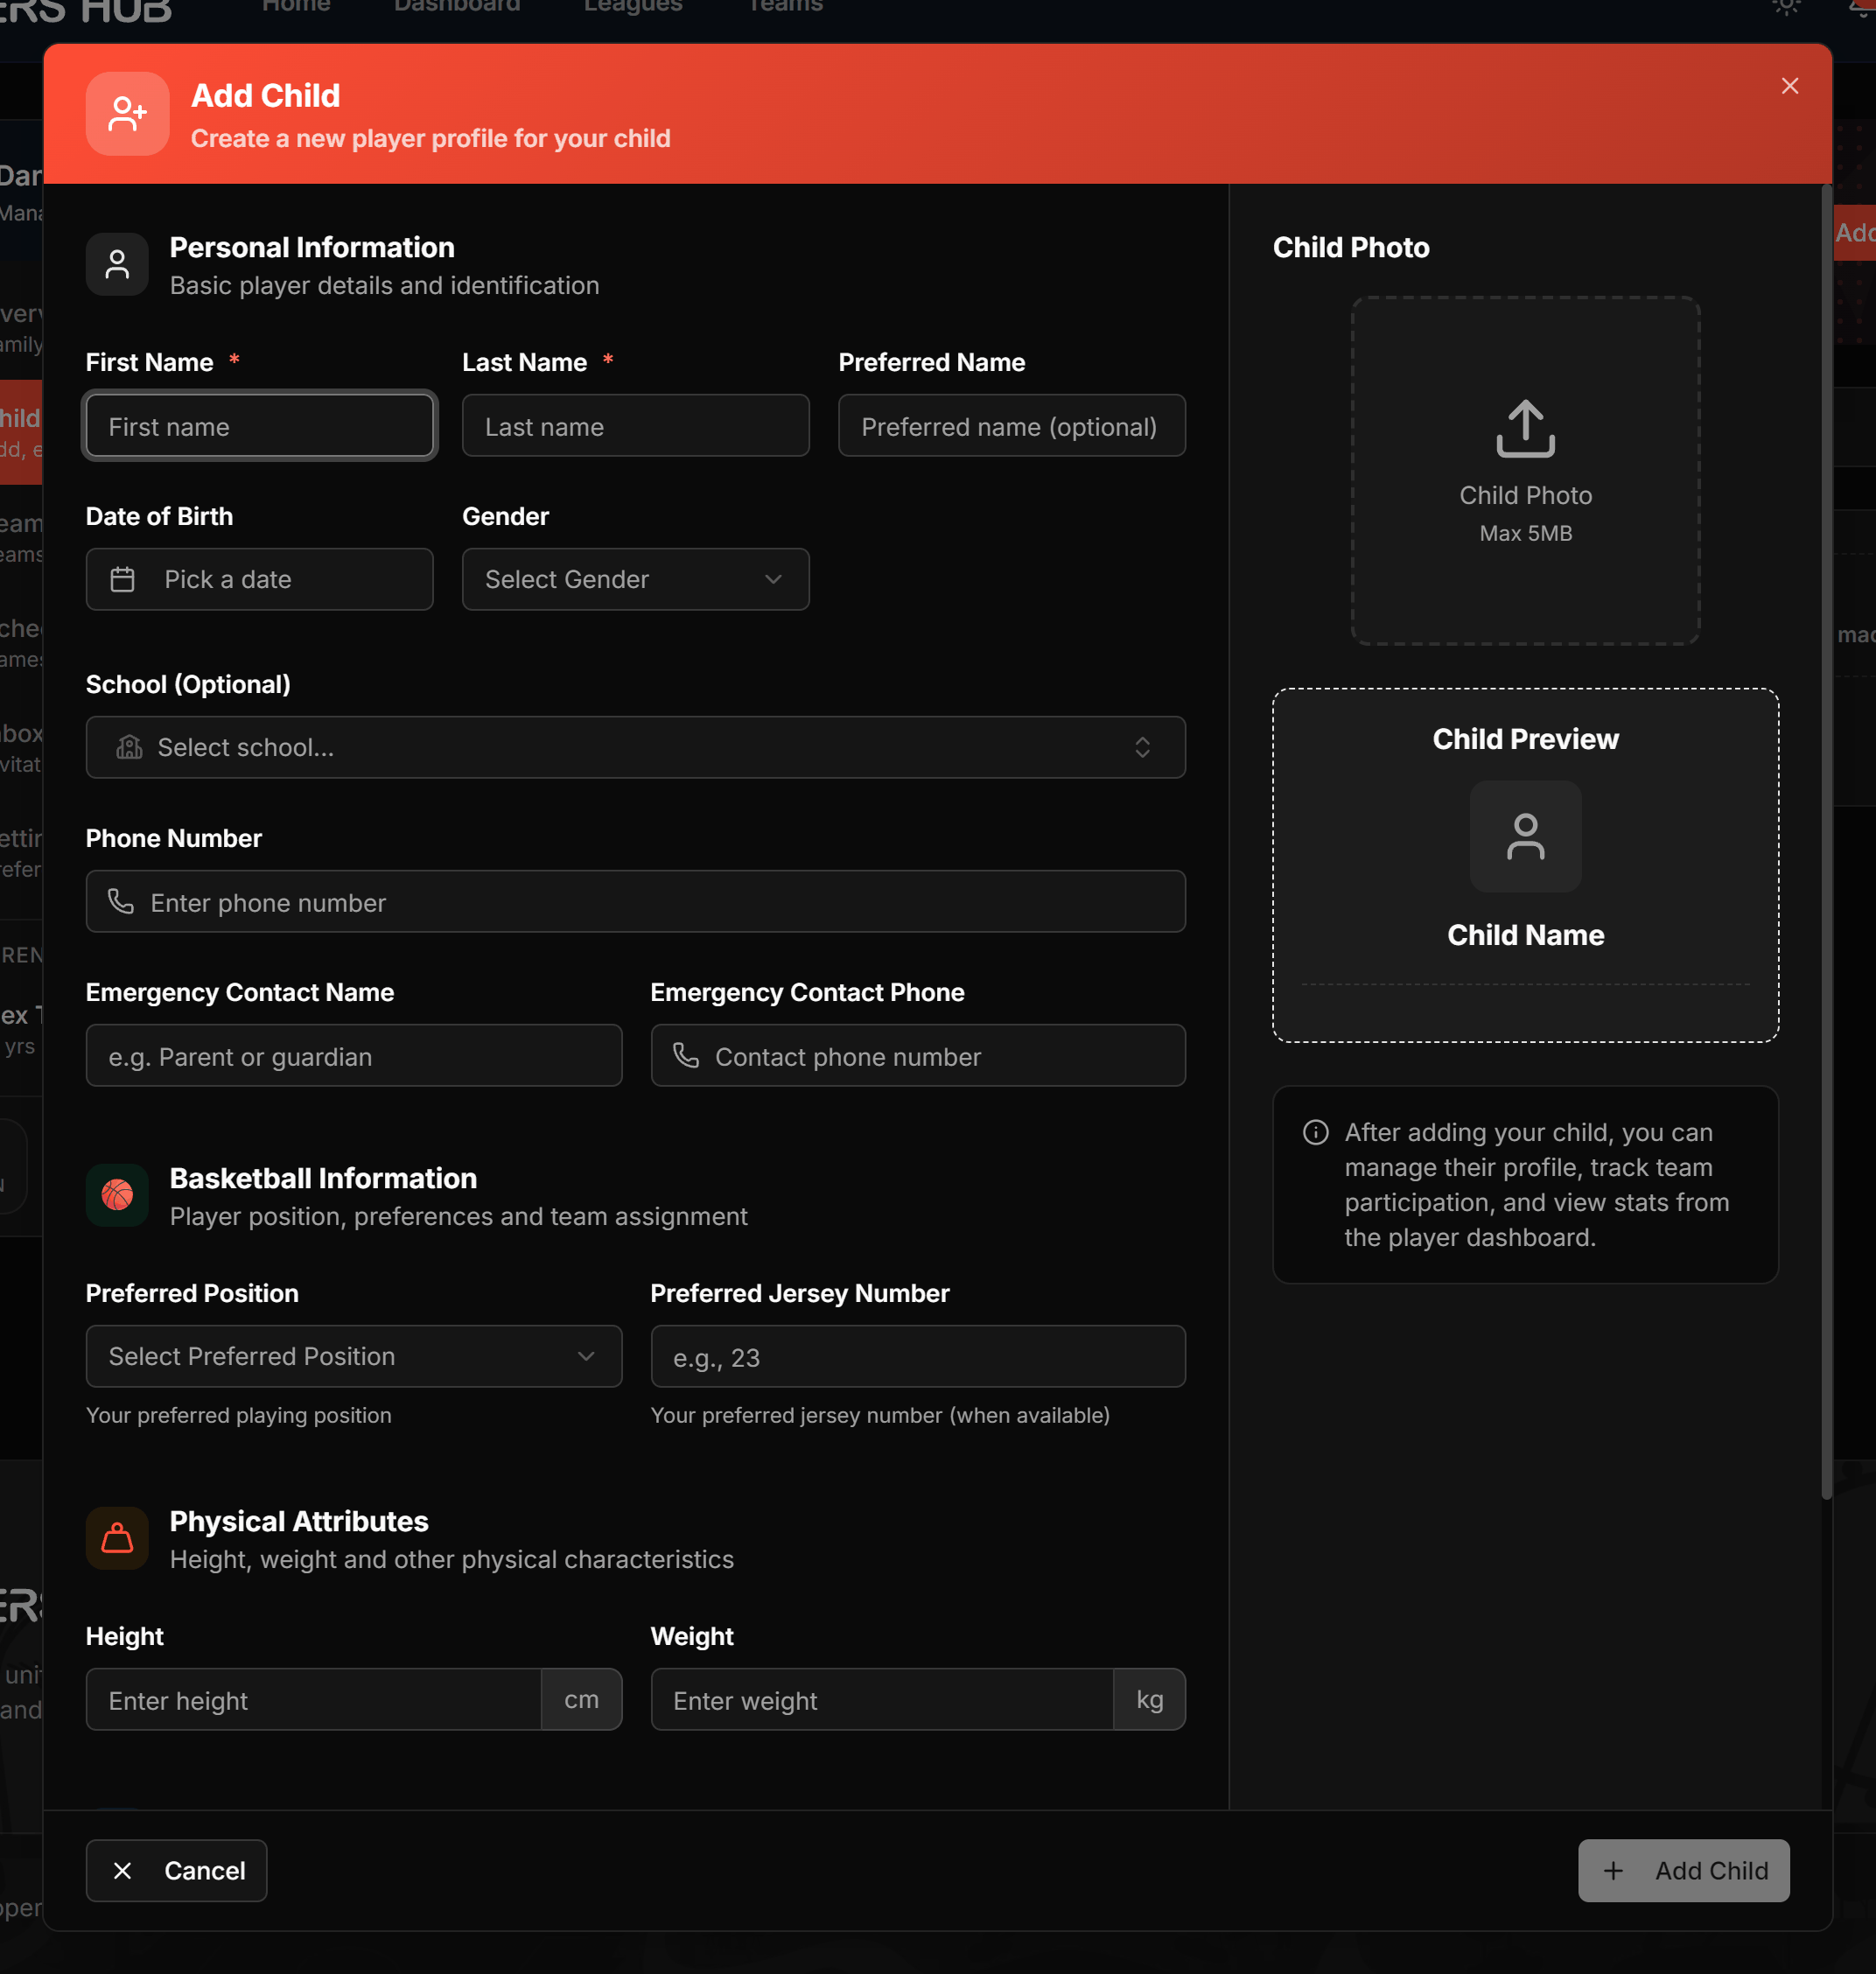1876x1974 pixels.
Task: Click the Gender dropdown chevron arrow
Action: pos(773,579)
